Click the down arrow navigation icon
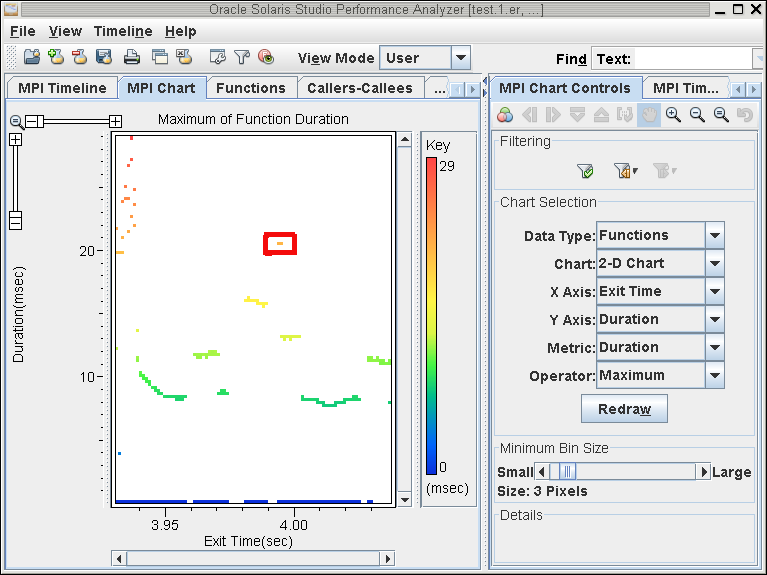The height and width of the screenshot is (575, 767). click(577, 115)
